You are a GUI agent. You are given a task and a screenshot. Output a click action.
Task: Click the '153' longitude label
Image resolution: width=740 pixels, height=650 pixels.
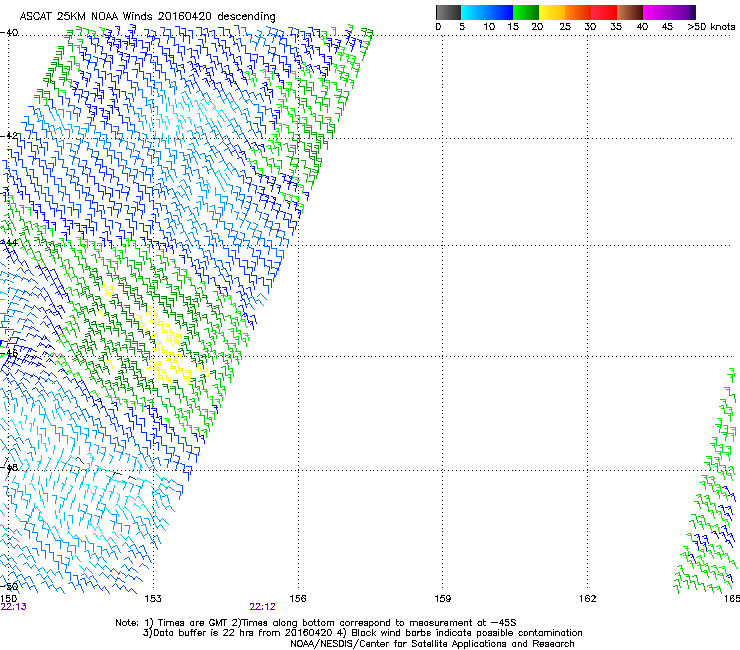click(x=153, y=599)
